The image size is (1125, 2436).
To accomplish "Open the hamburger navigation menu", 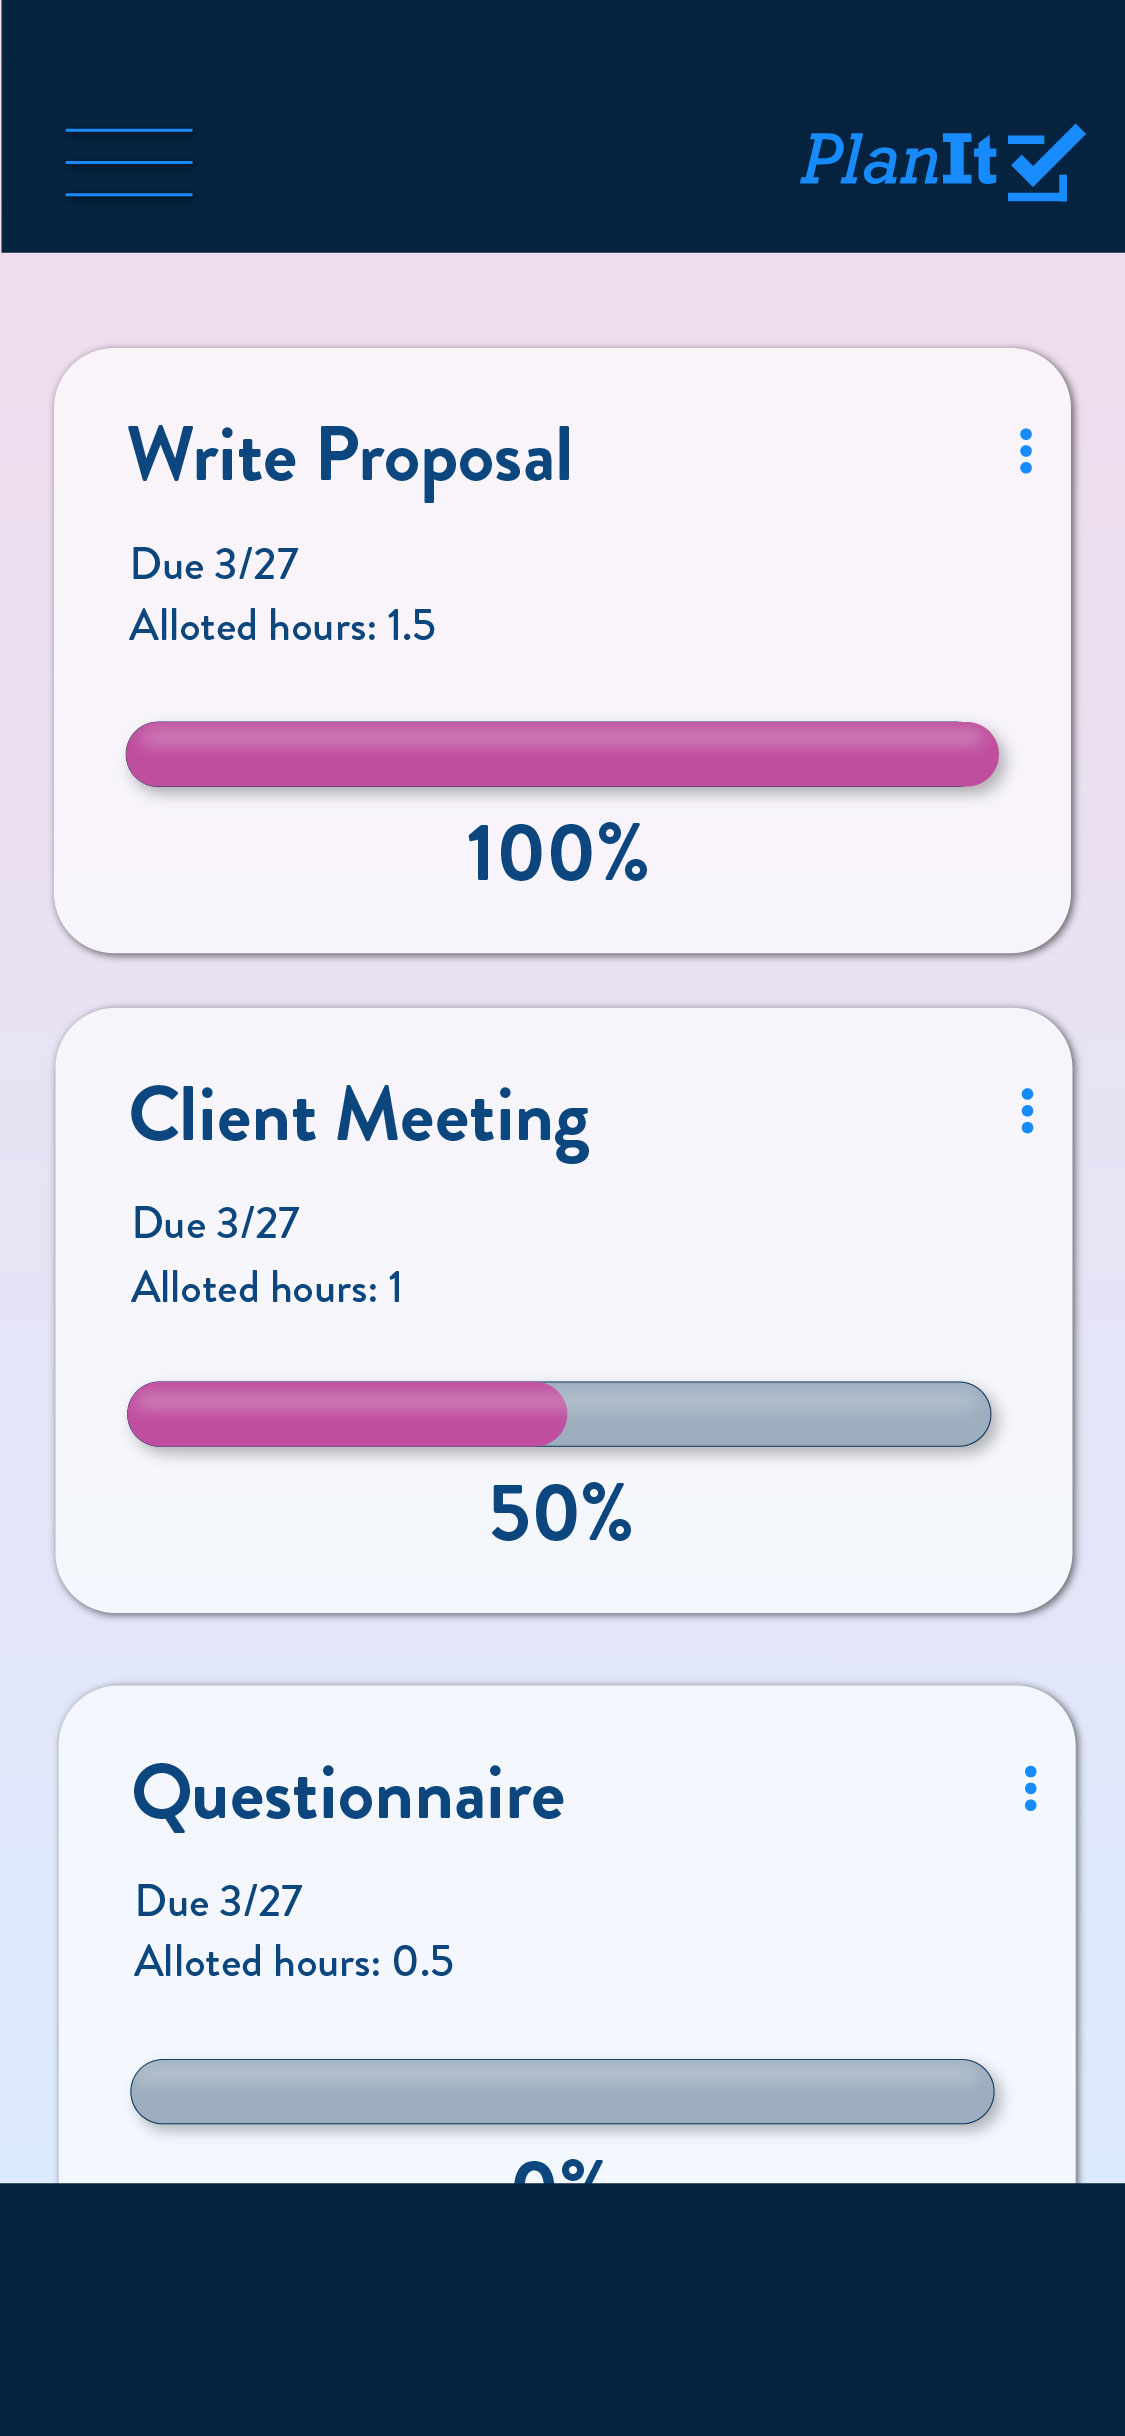I will tap(129, 162).
